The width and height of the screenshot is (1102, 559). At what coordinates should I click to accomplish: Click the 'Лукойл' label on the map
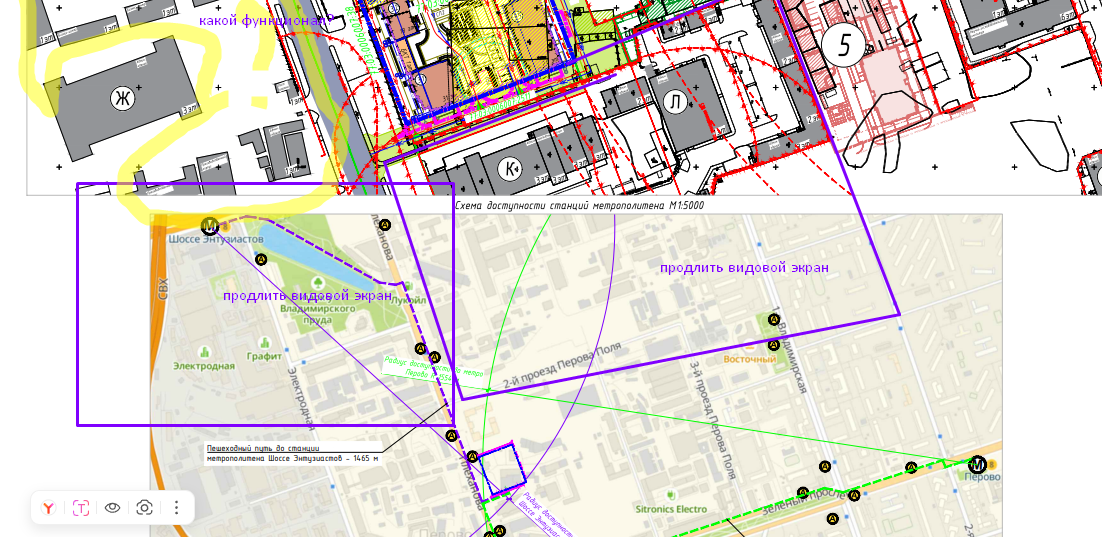(x=409, y=301)
